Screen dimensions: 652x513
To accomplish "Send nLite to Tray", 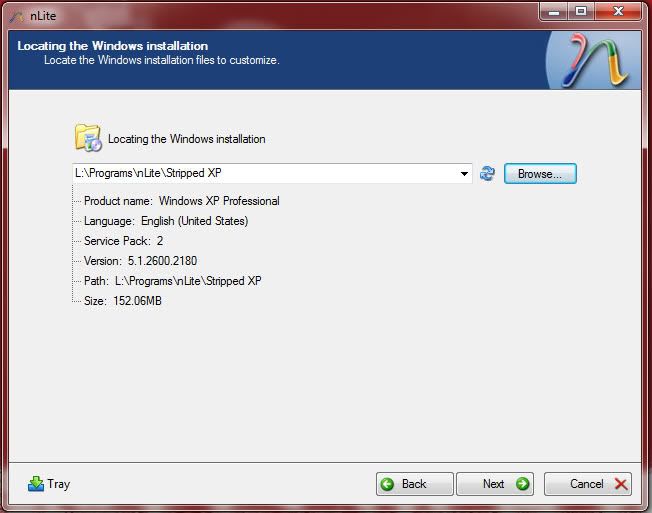I will click(x=49, y=484).
